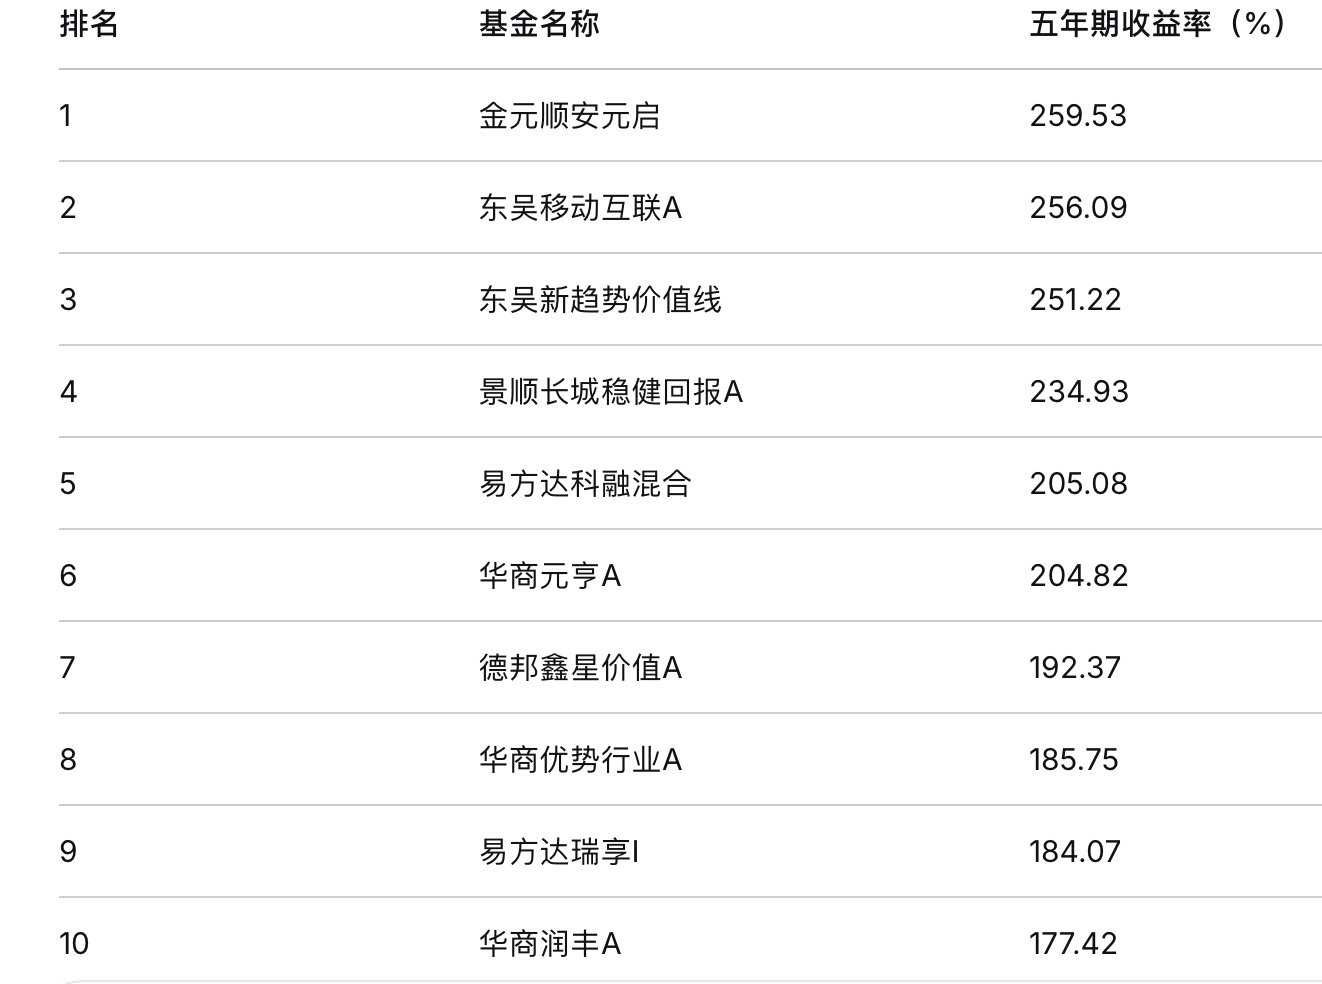
Task: Click the 排名 column header
Action: click(x=89, y=24)
